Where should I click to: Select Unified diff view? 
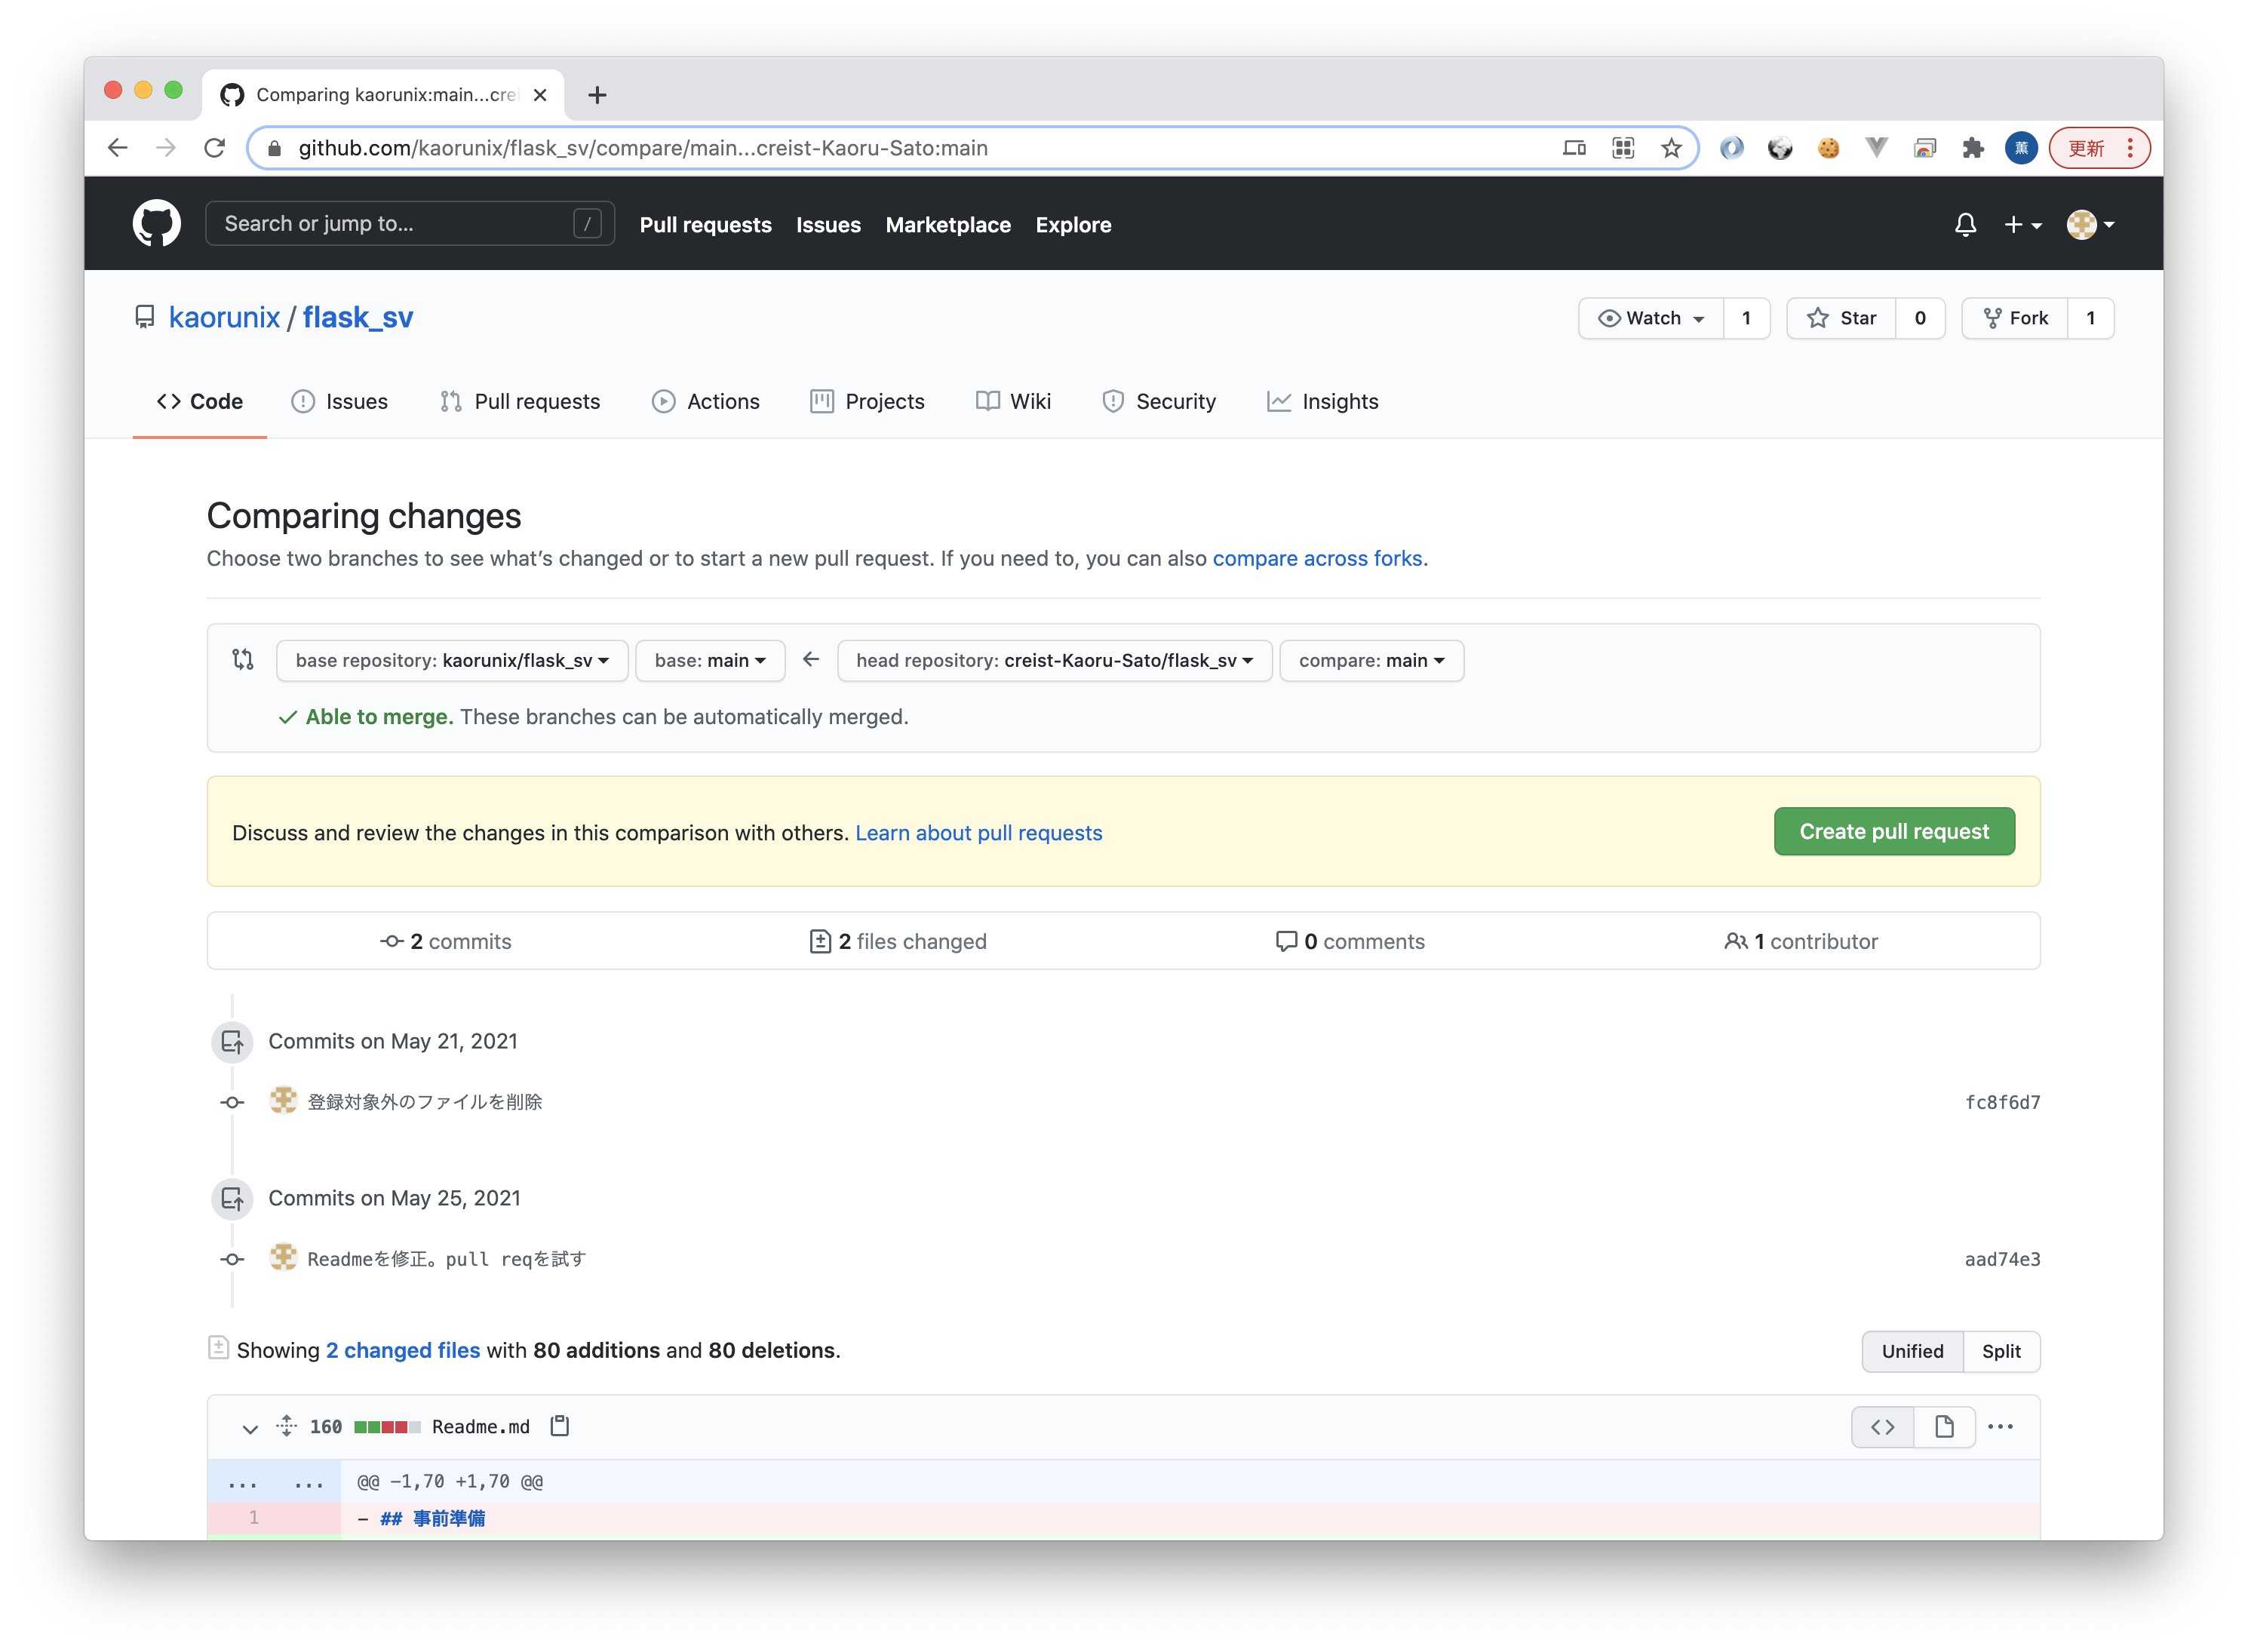[x=1912, y=1351]
